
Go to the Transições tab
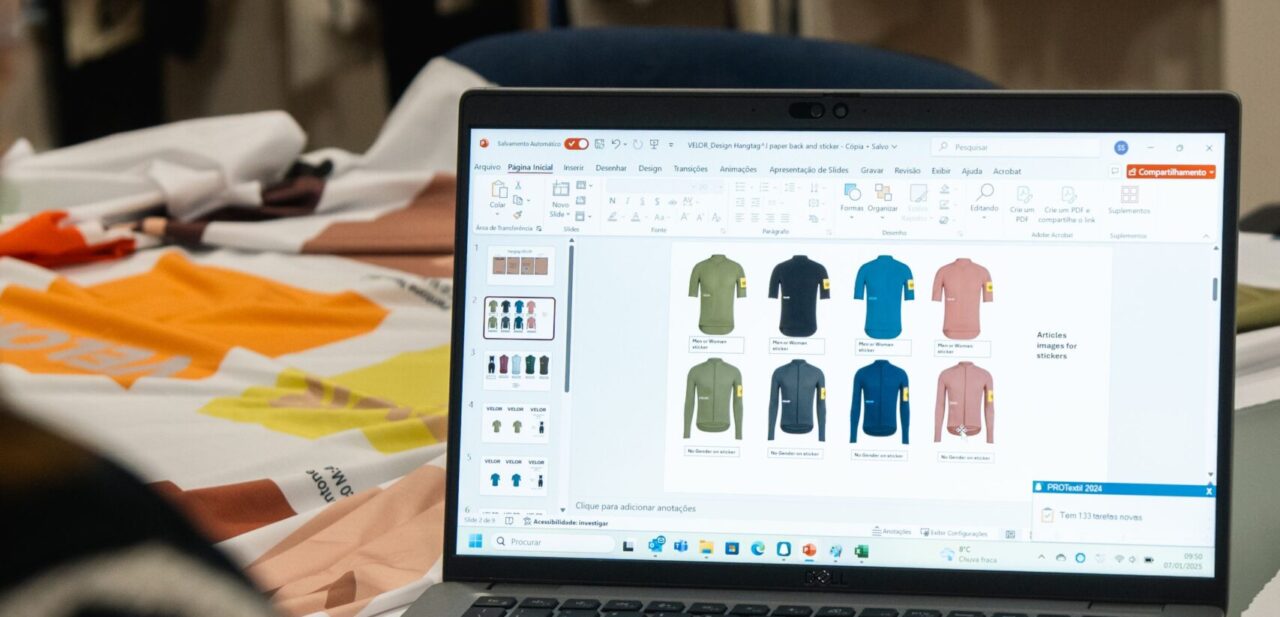point(691,169)
